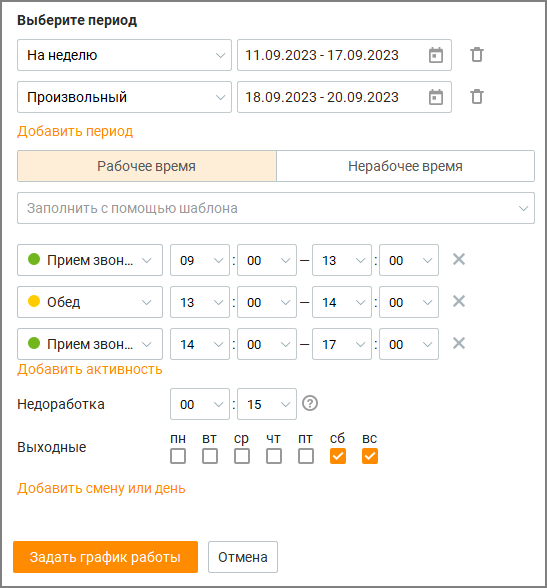Screen dimensions: 547x588
Task: Open end minutes dropdown in Обед row
Action: coord(409,302)
